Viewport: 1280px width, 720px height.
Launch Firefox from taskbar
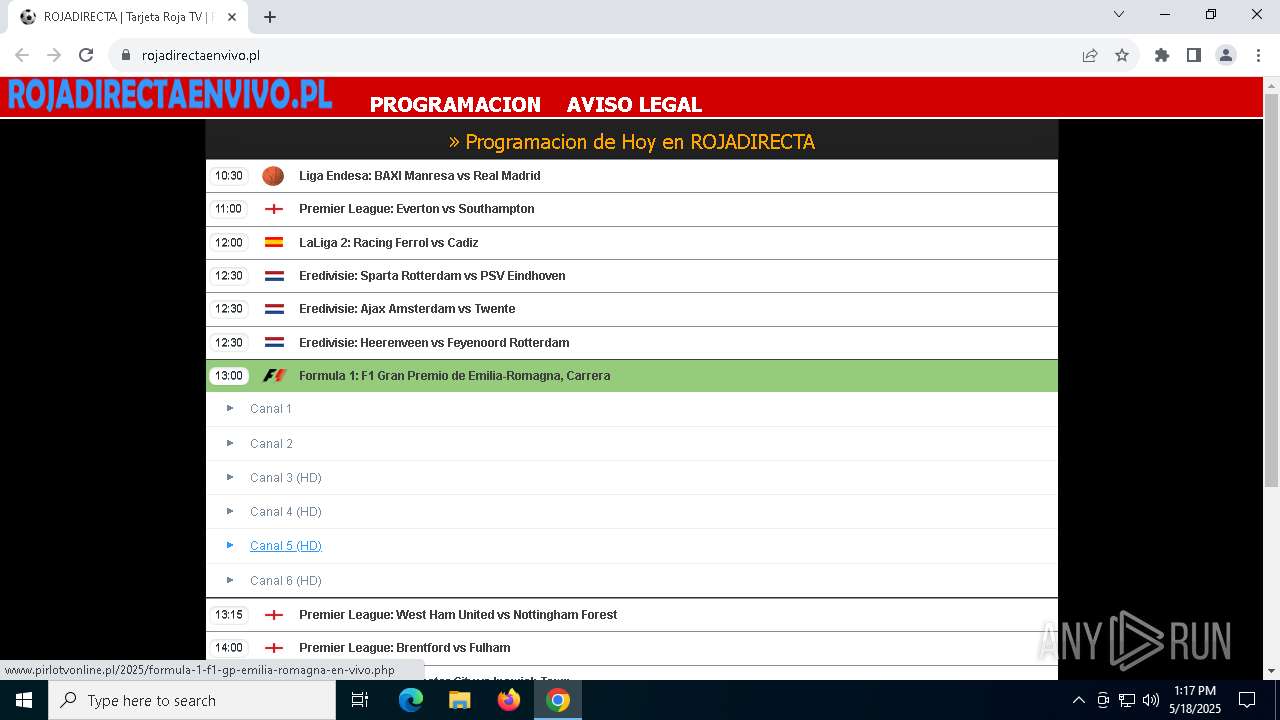509,700
